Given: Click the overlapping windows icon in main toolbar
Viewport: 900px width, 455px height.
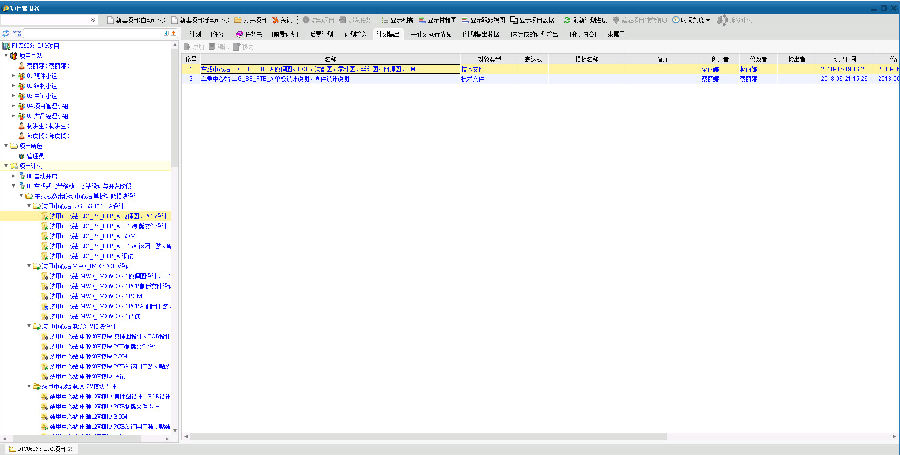Looking at the screenshot, I should point(514,20).
